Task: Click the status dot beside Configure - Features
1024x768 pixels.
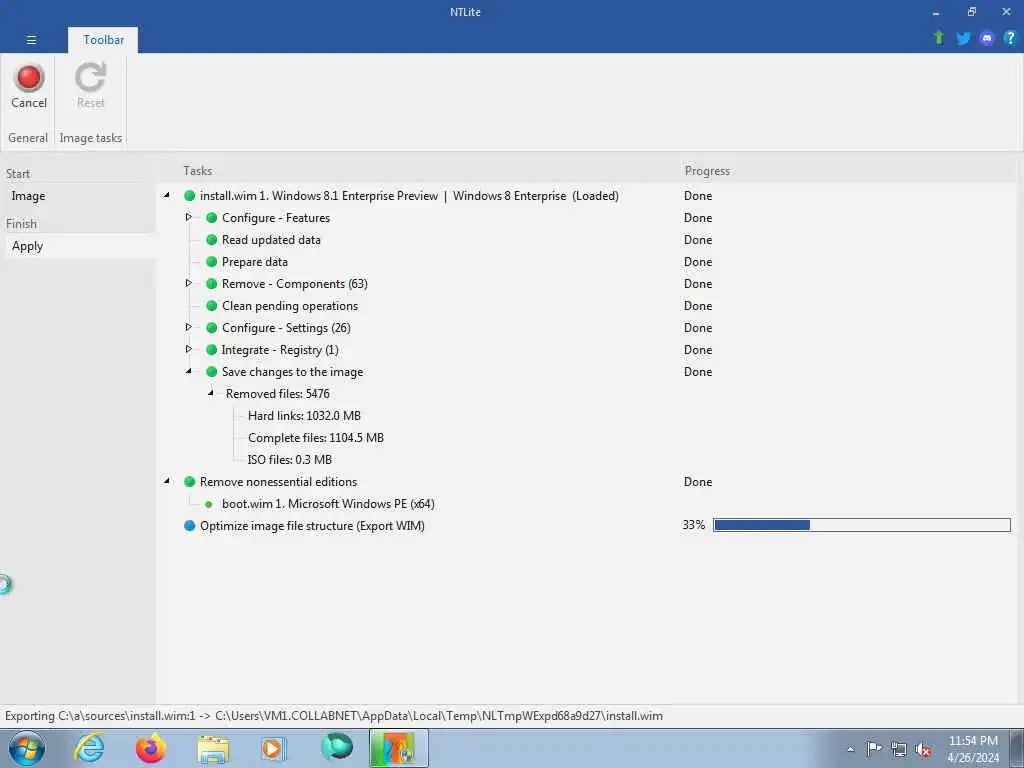Action: (x=212, y=217)
